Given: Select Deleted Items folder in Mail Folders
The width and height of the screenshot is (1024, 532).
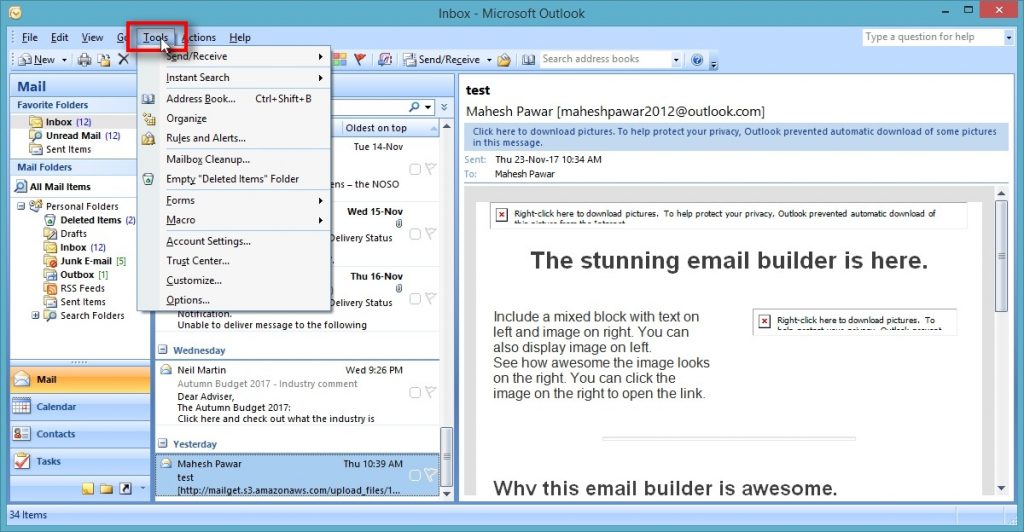Looking at the screenshot, I should (x=90, y=220).
